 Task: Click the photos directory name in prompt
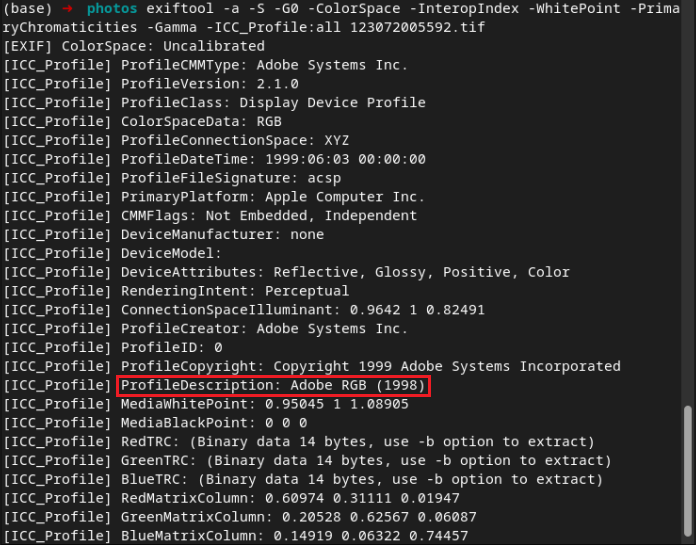point(111,9)
